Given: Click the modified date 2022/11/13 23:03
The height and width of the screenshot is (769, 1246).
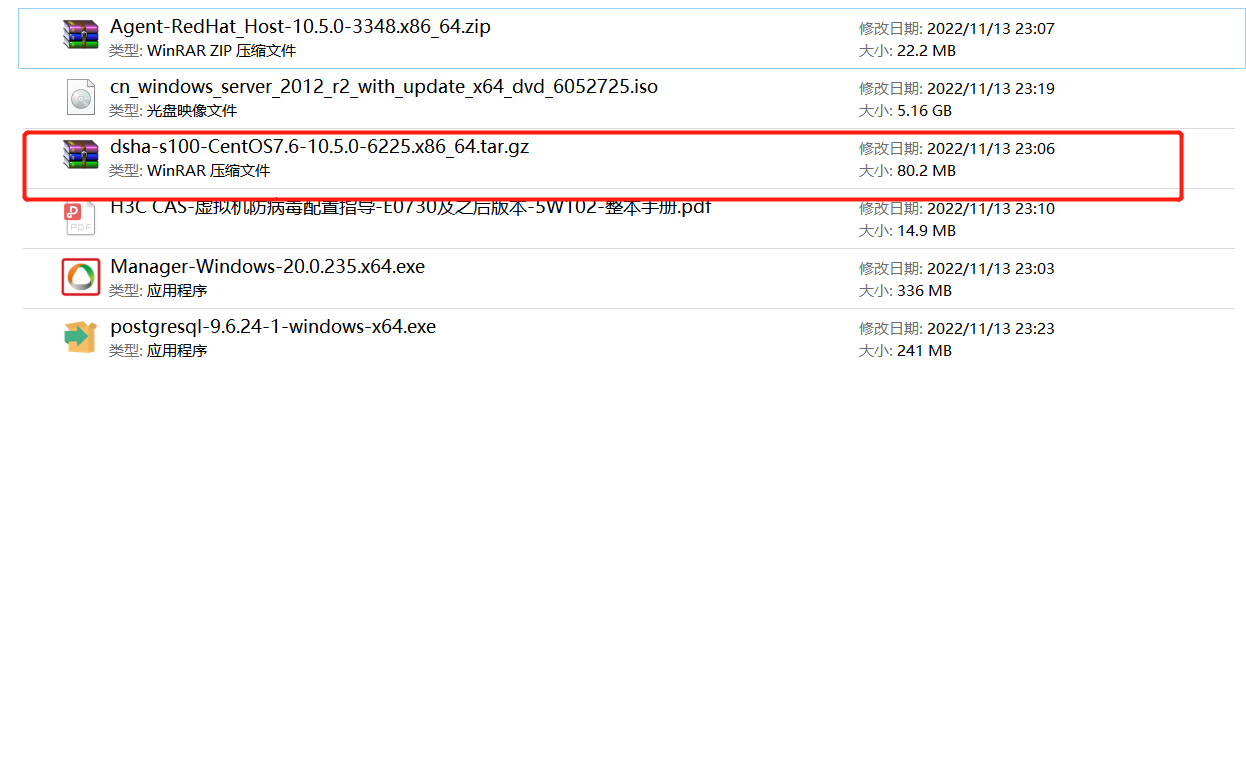Looking at the screenshot, I should [x=991, y=269].
